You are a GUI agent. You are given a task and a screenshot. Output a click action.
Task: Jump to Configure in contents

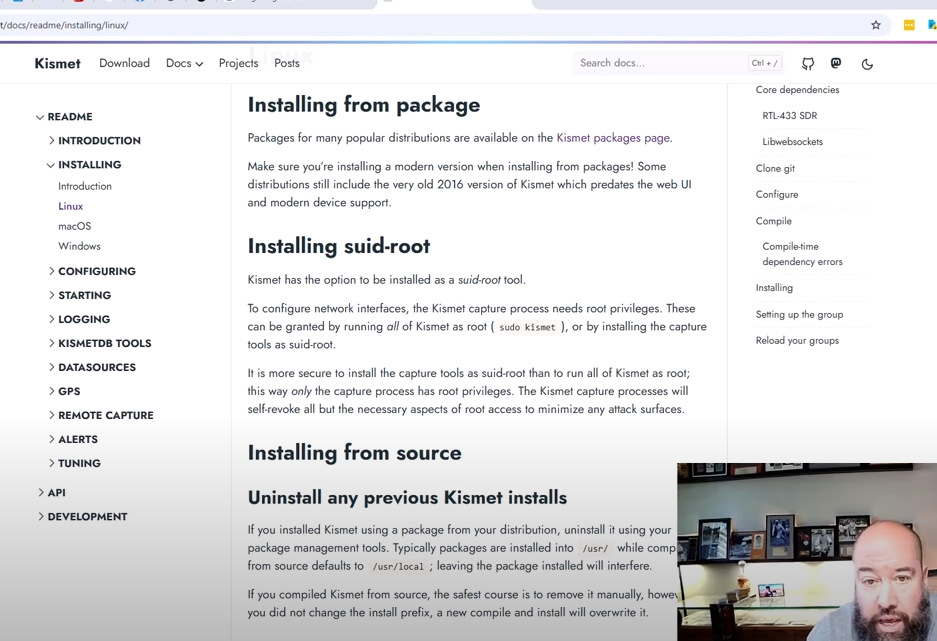777,194
